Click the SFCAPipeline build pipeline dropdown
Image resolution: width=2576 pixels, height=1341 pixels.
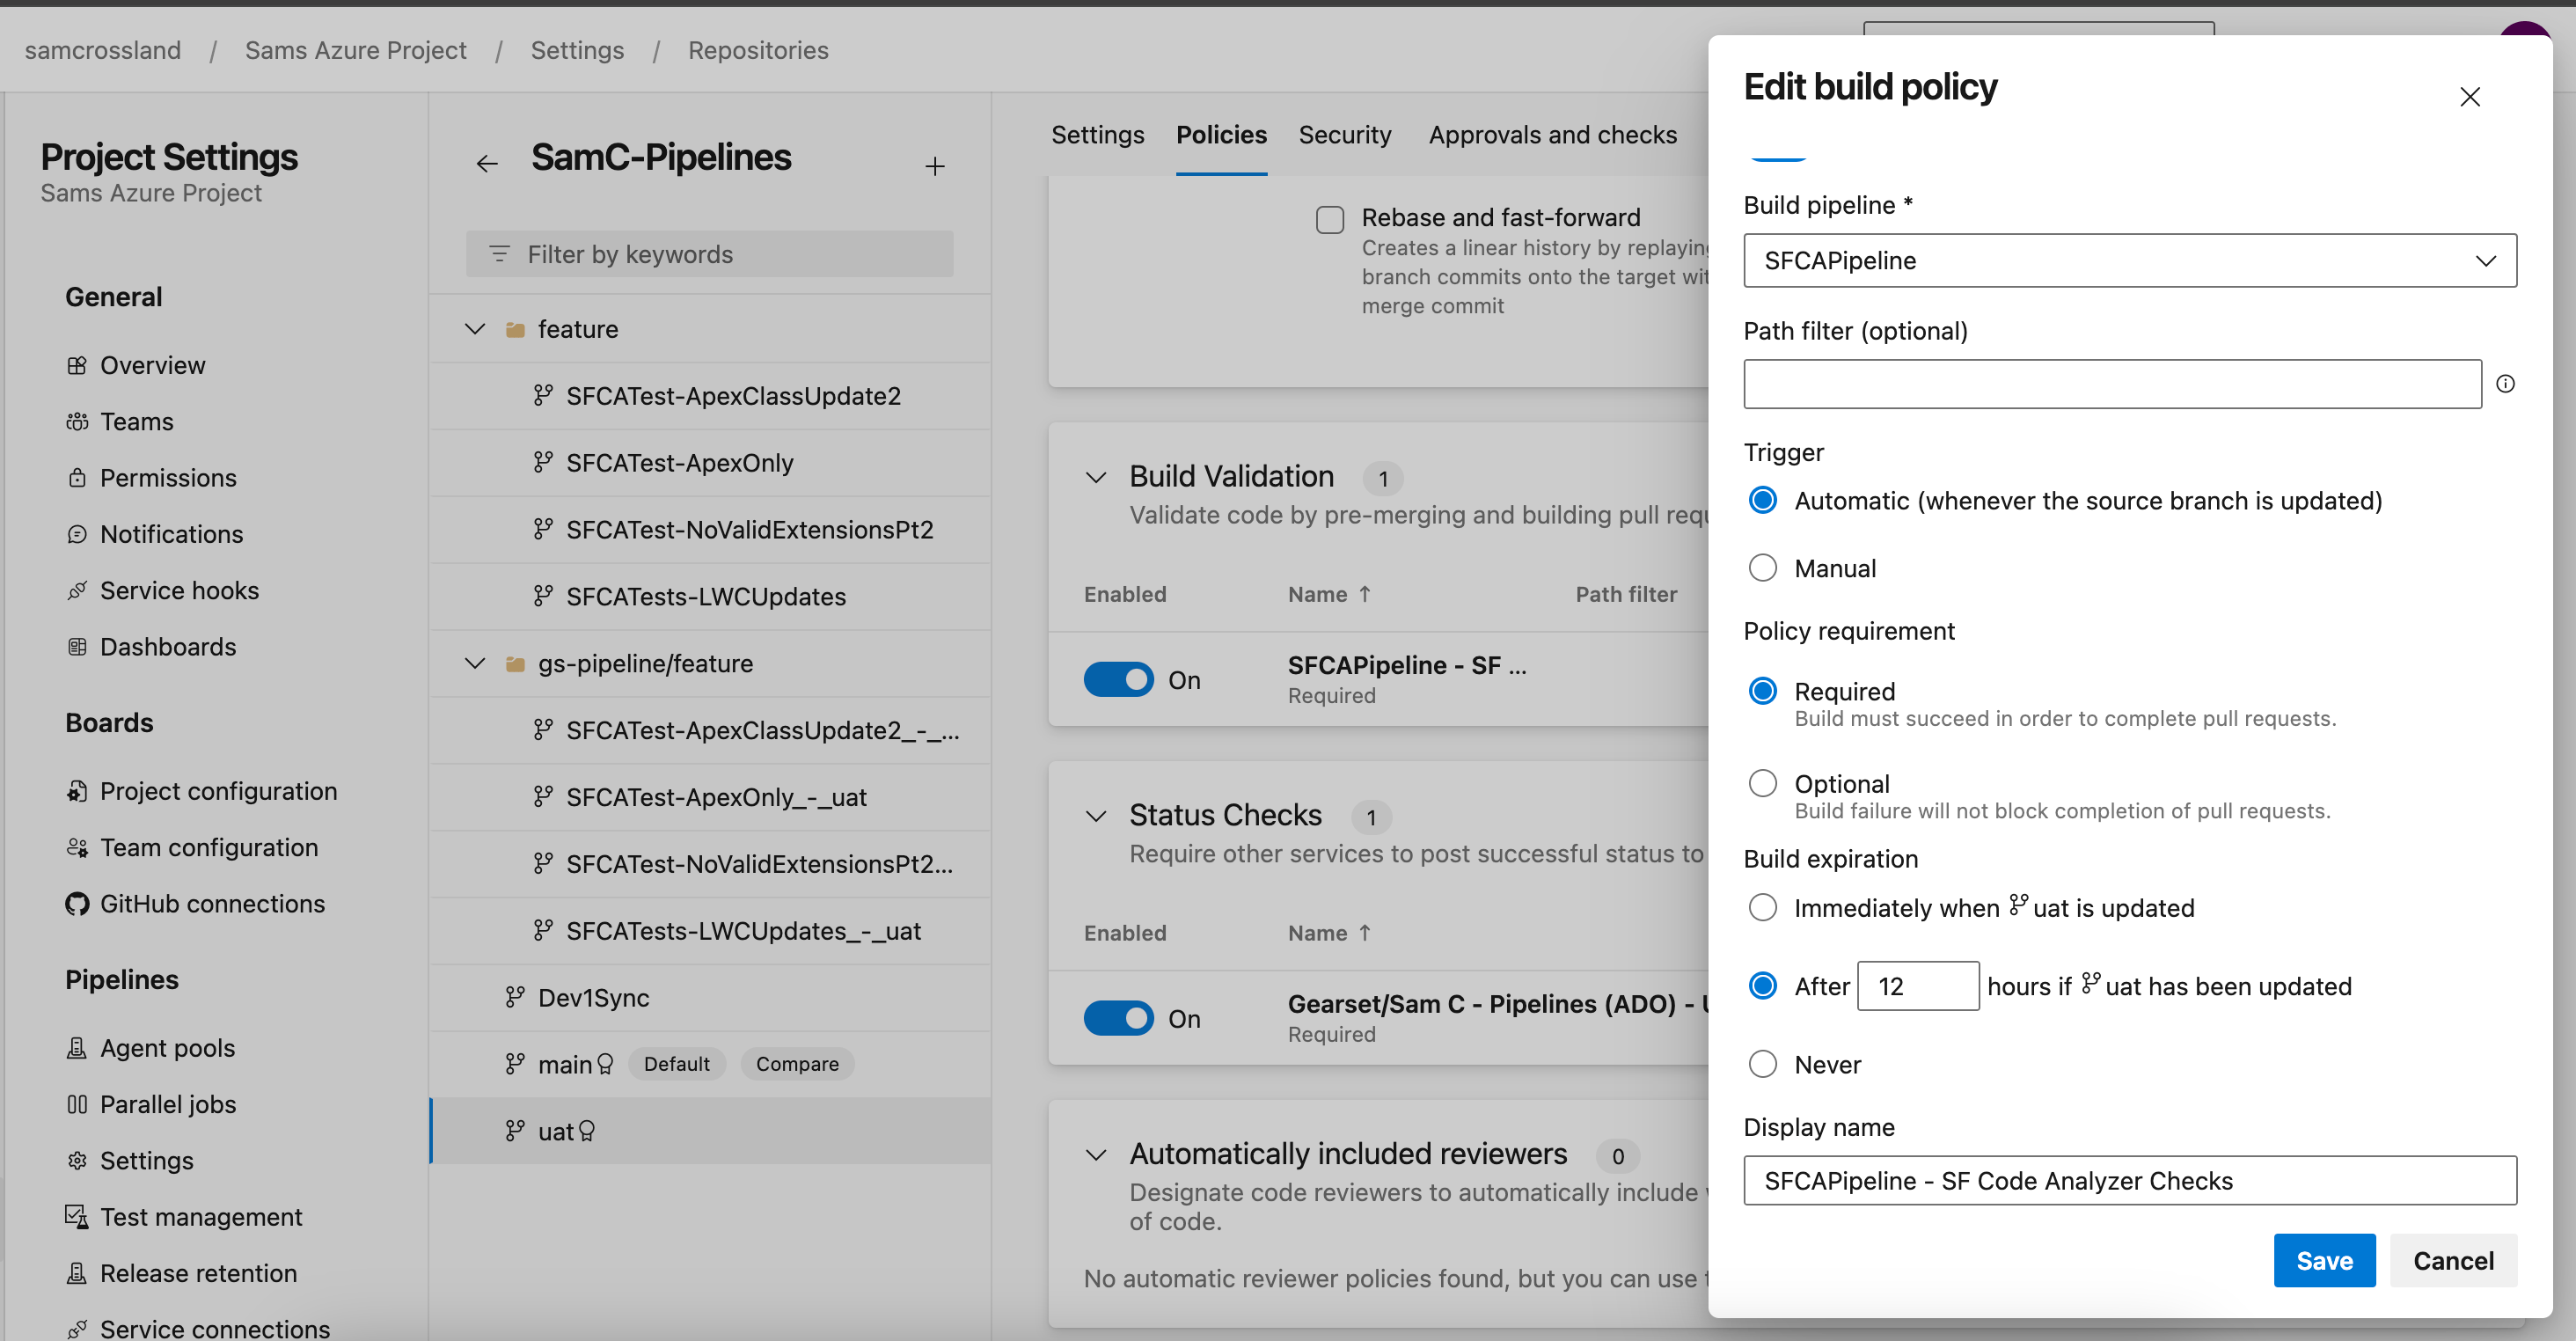[2126, 259]
